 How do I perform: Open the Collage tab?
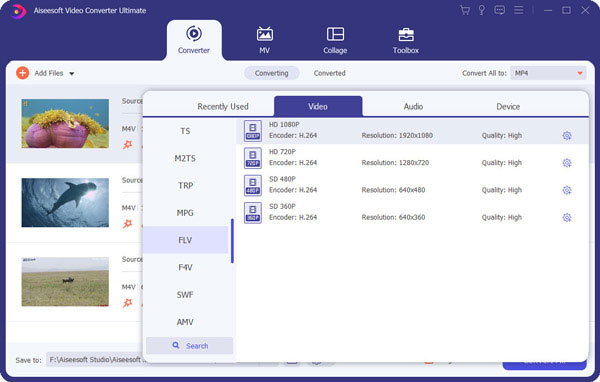point(335,40)
